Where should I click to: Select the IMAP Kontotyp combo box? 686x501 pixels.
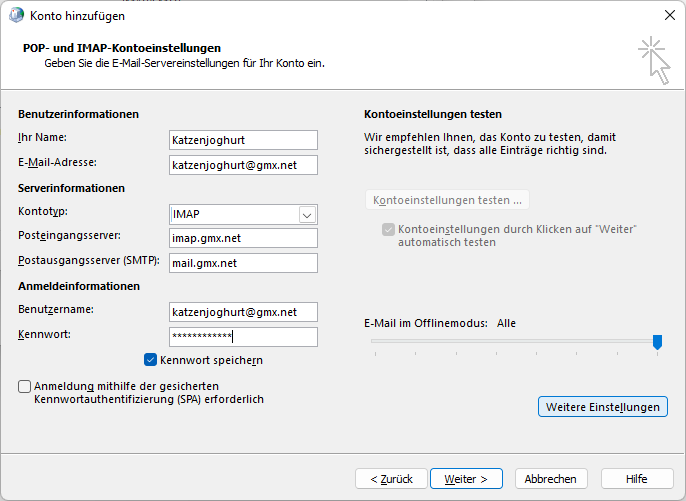point(243,214)
